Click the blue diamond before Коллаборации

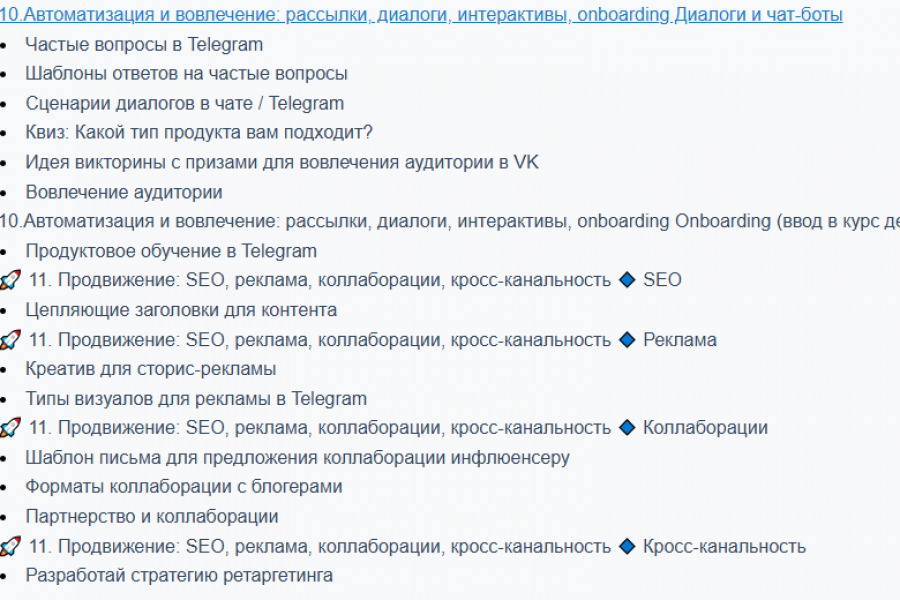(627, 428)
